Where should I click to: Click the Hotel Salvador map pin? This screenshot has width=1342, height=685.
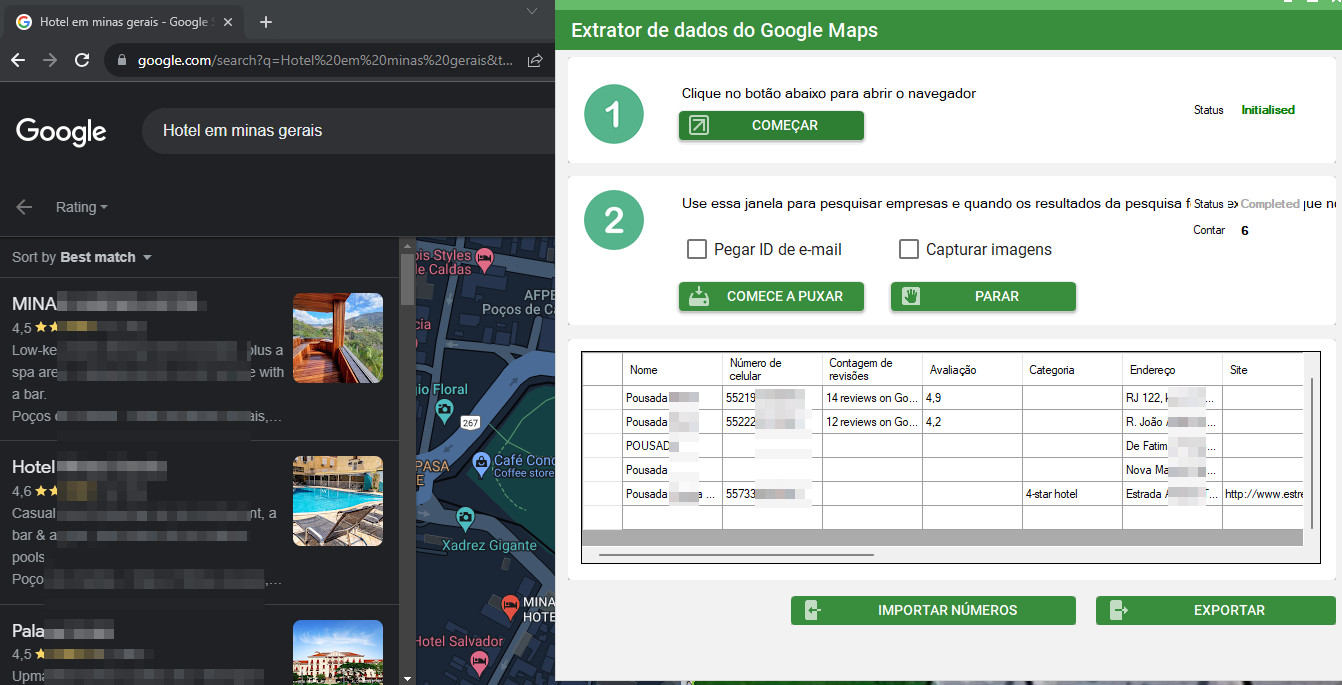point(481,661)
